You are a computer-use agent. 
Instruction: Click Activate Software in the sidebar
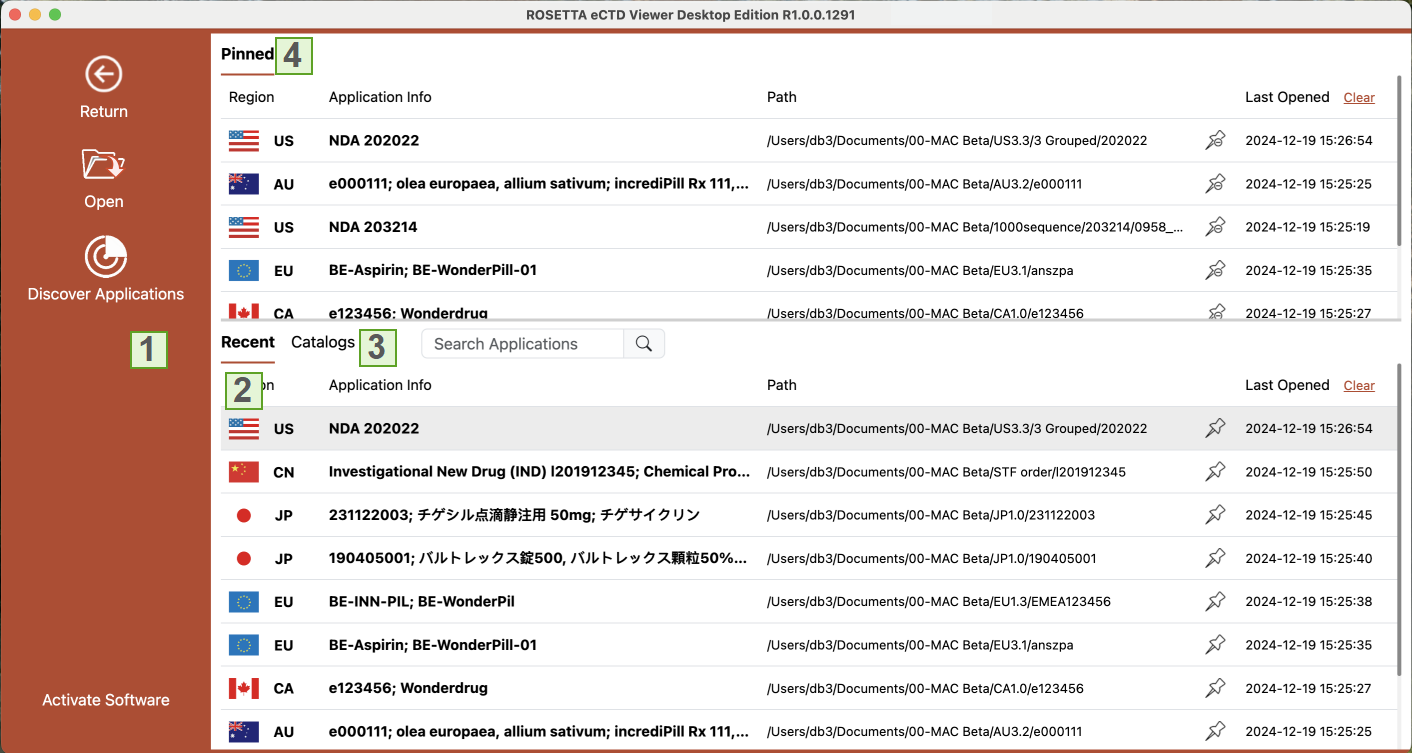point(106,700)
